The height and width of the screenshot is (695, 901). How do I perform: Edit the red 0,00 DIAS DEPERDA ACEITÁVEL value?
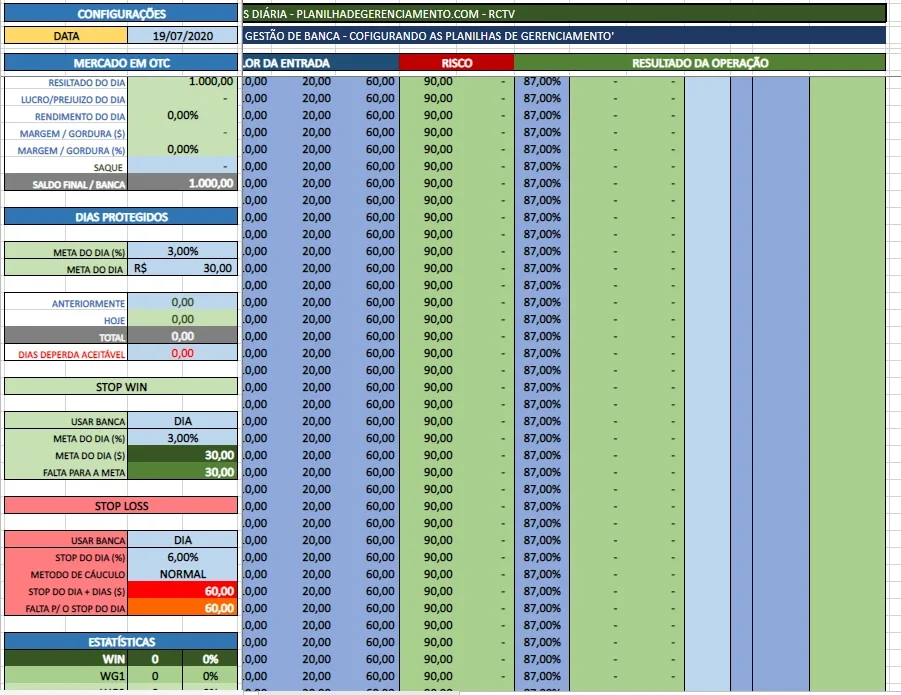pyautogui.click(x=183, y=353)
